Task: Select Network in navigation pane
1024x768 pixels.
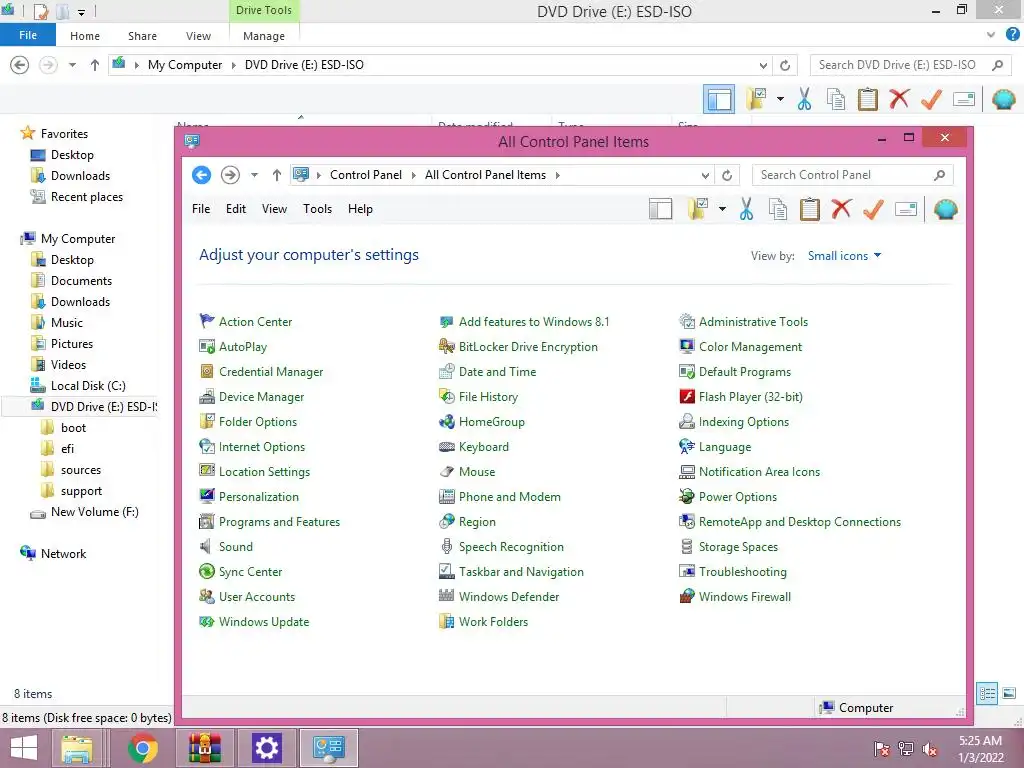Action: click(x=63, y=554)
